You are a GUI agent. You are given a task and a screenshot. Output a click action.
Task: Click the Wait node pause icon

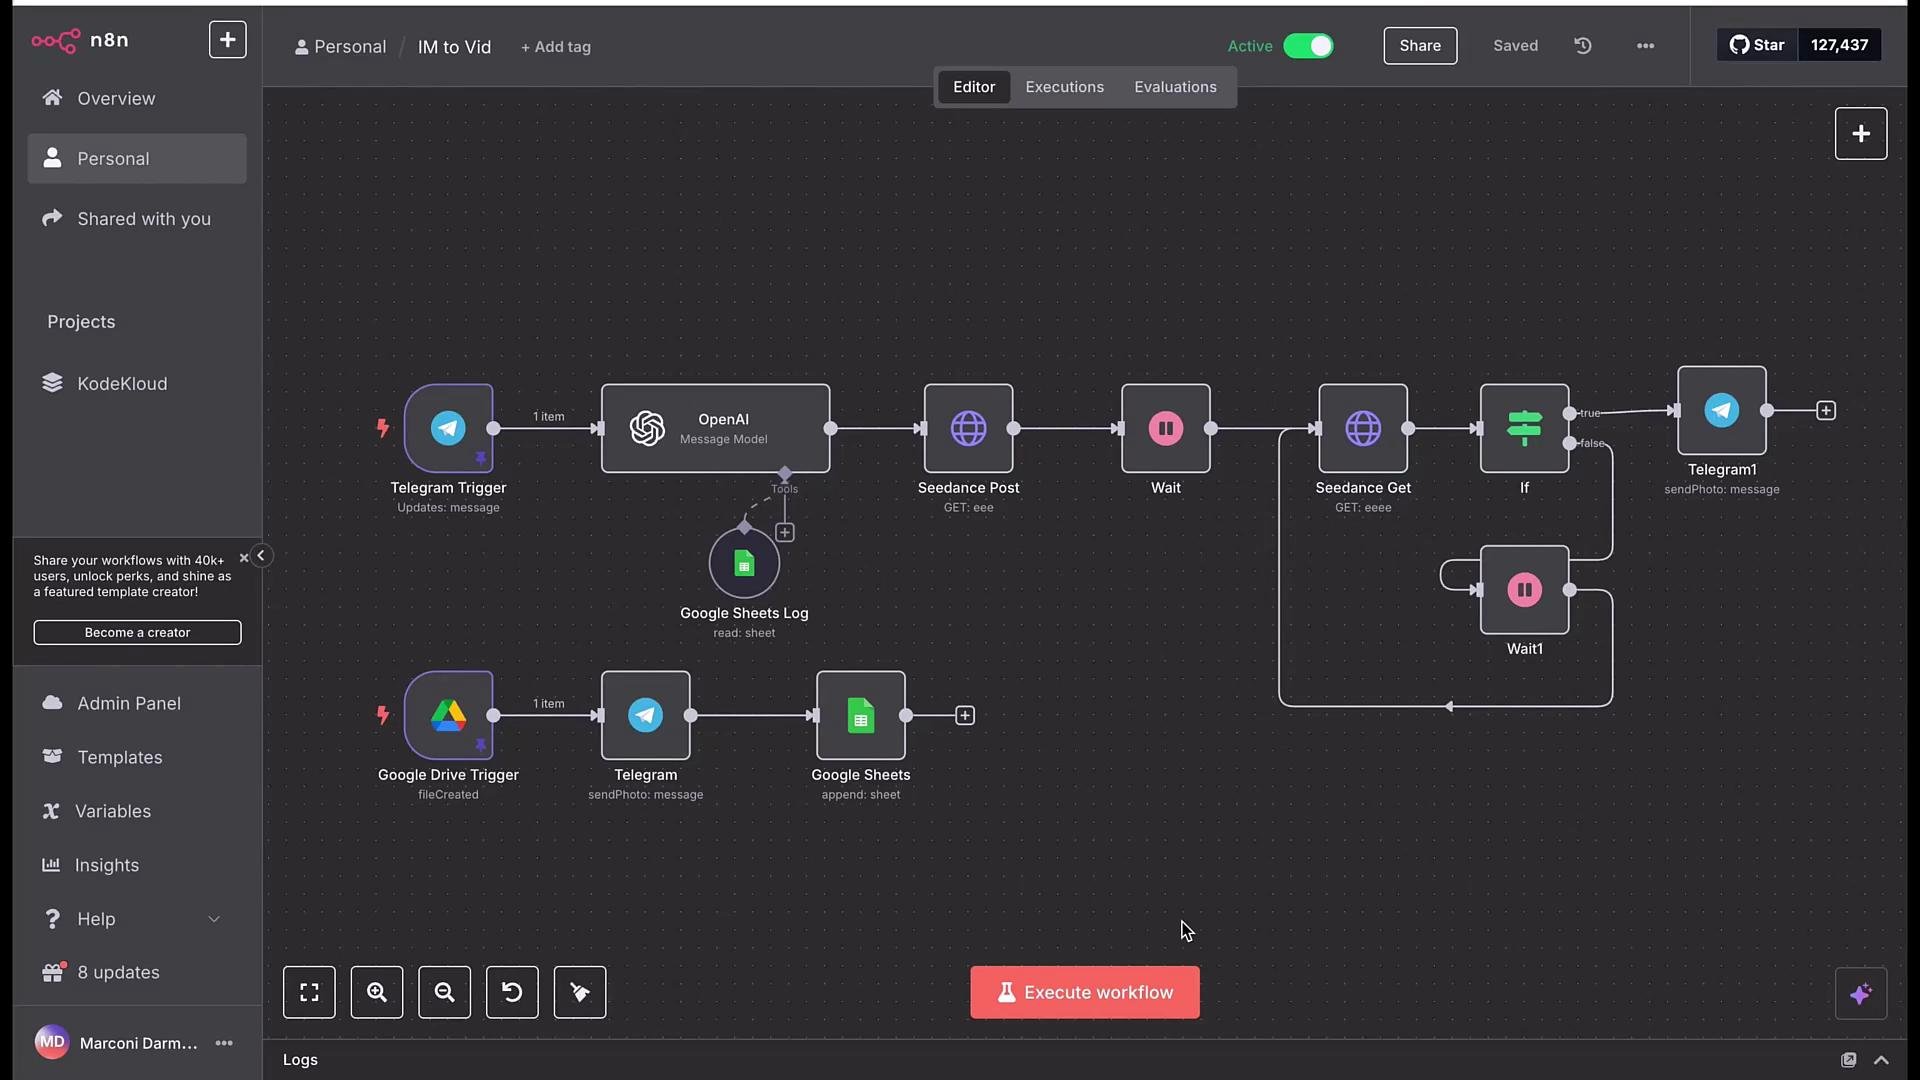tap(1165, 428)
